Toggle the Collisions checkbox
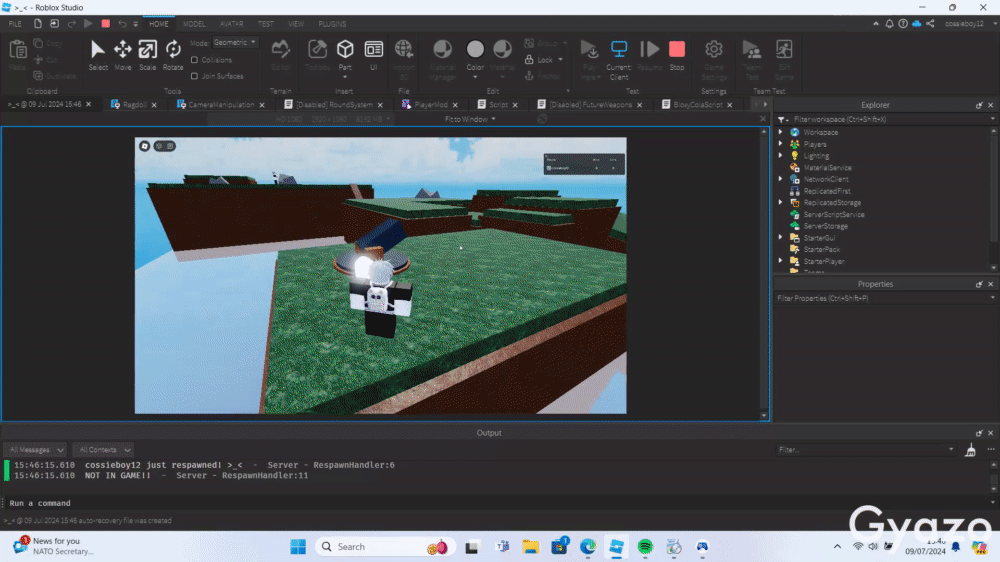The height and width of the screenshot is (562, 1000). (195, 60)
